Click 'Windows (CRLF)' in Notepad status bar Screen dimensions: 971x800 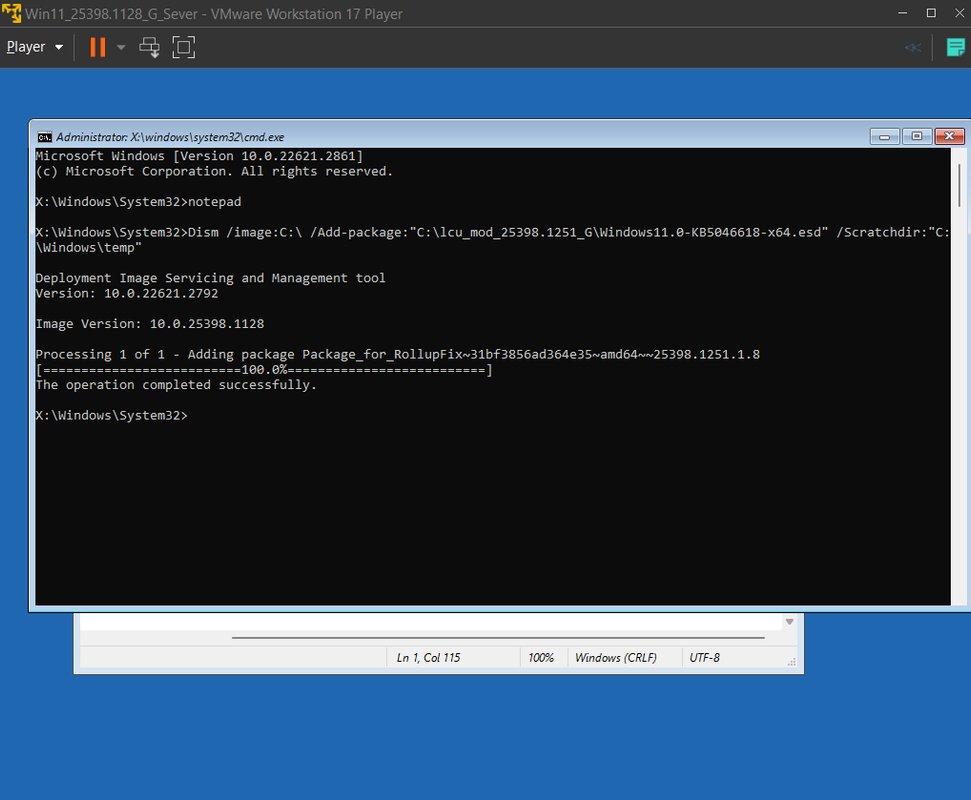click(x=616, y=658)
